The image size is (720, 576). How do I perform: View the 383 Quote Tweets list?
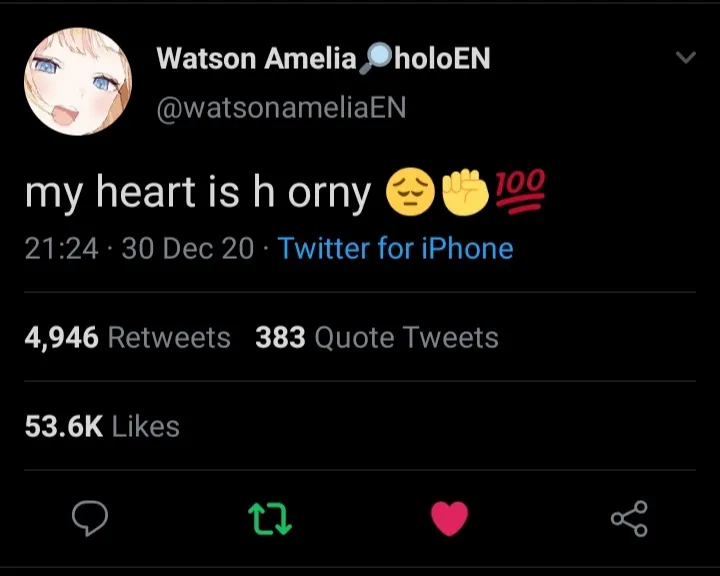(x=377, y=338)
